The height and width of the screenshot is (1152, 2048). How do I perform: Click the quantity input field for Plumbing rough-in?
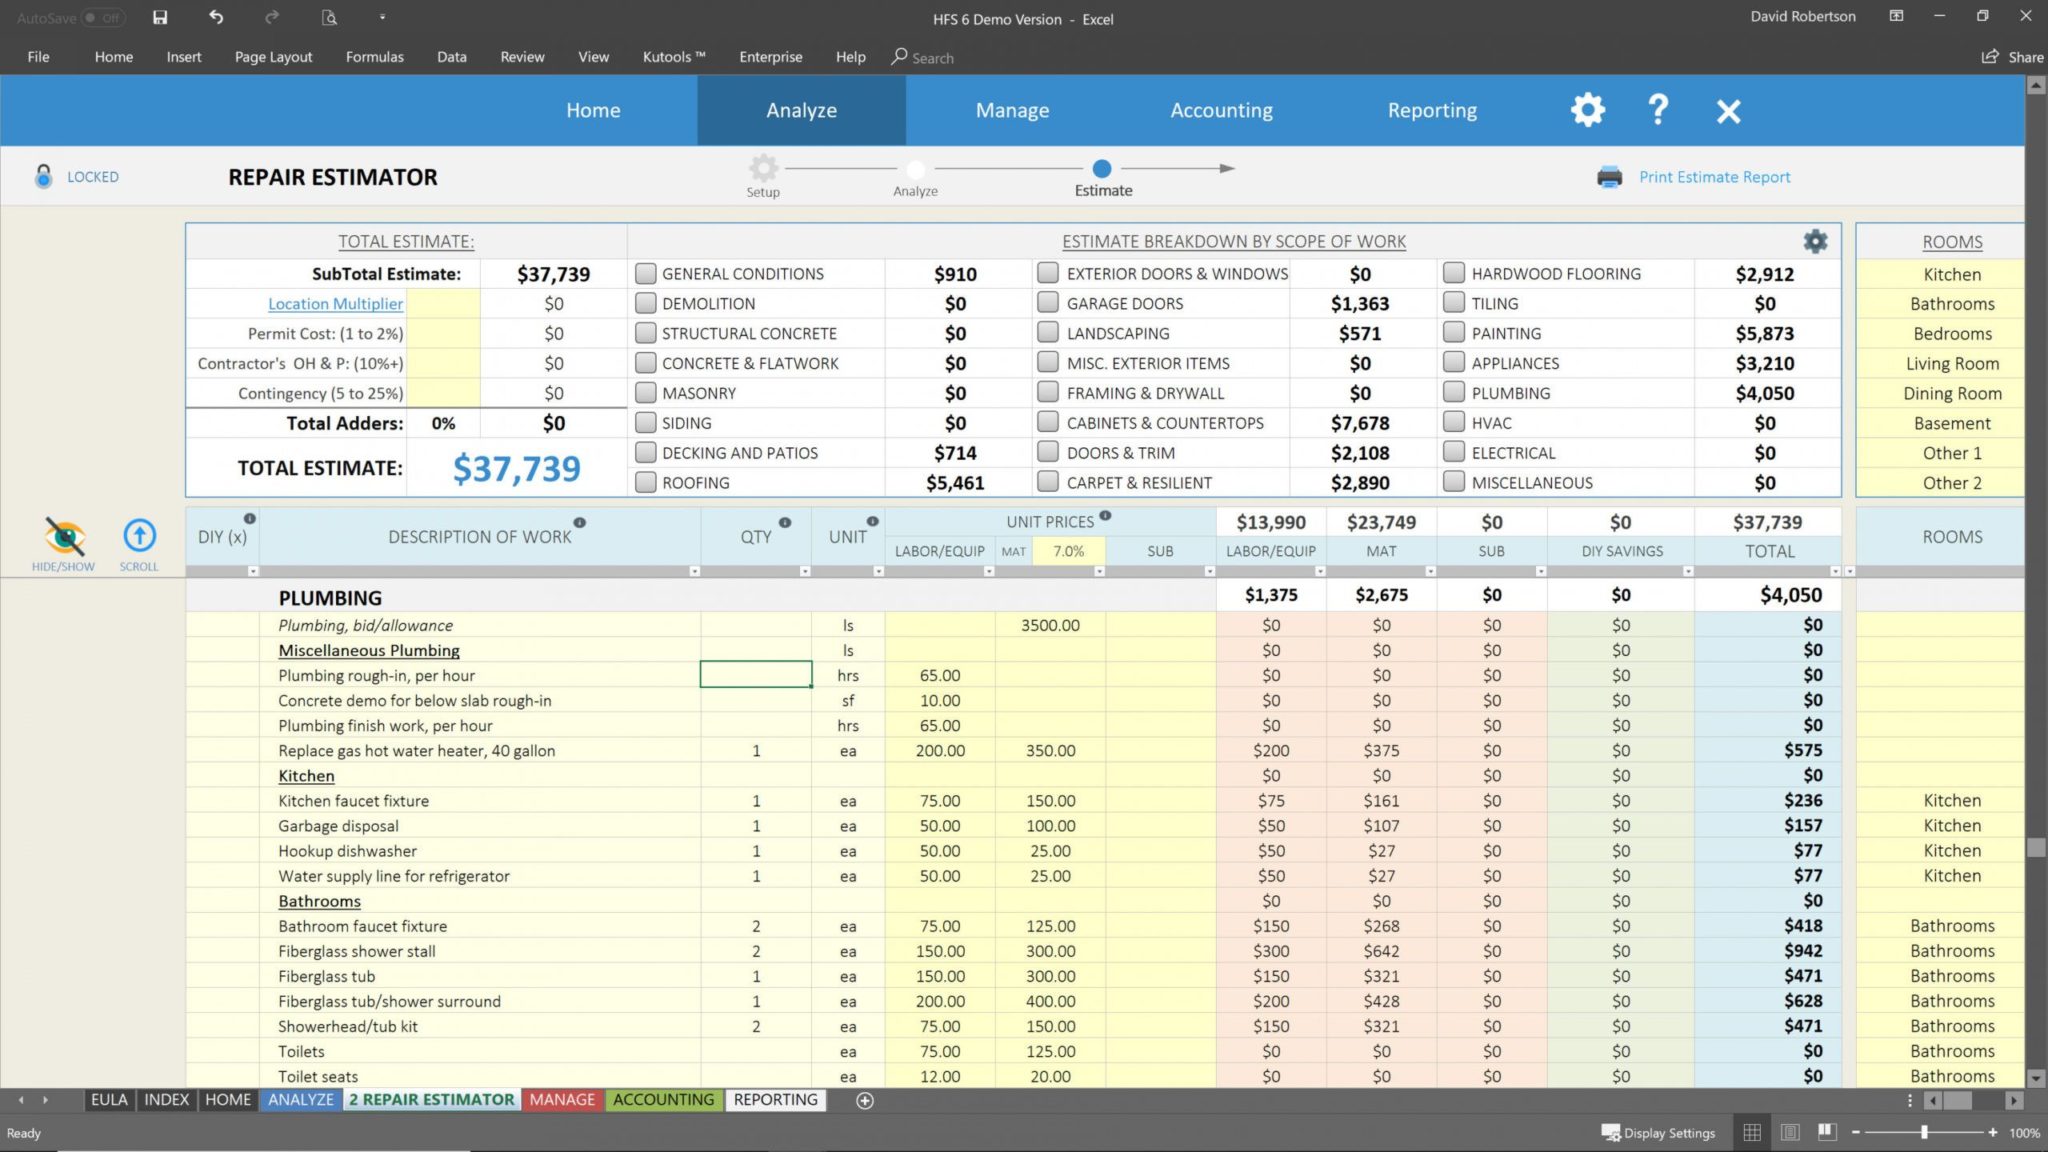pyautogui.click(x=755, y=675)
